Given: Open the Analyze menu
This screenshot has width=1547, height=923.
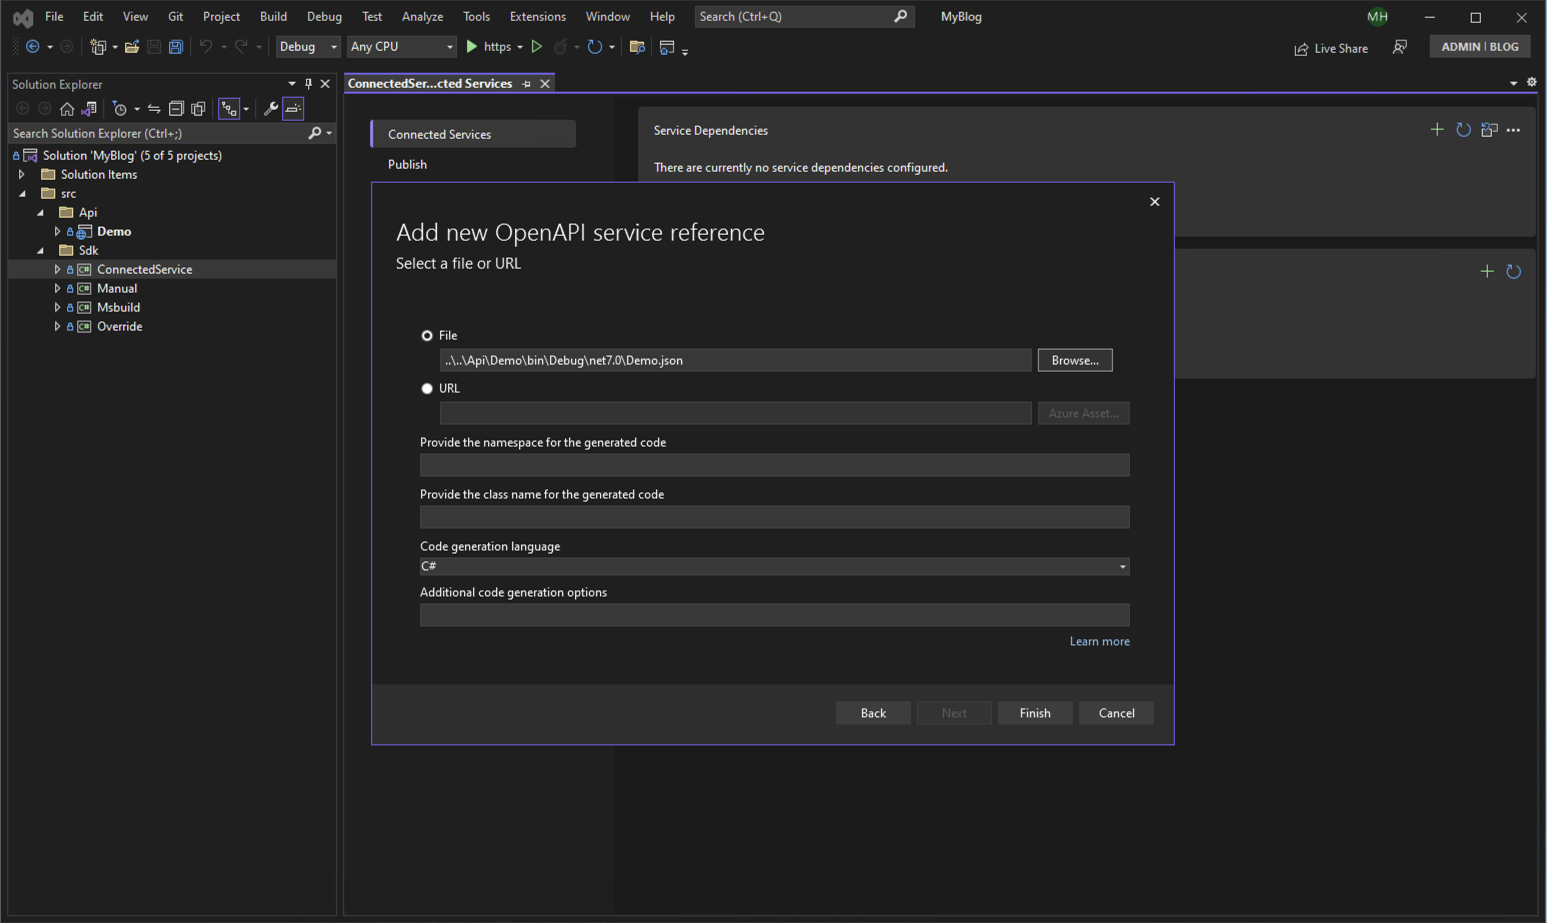Looking at the screenshot, I should click(422, 16).
